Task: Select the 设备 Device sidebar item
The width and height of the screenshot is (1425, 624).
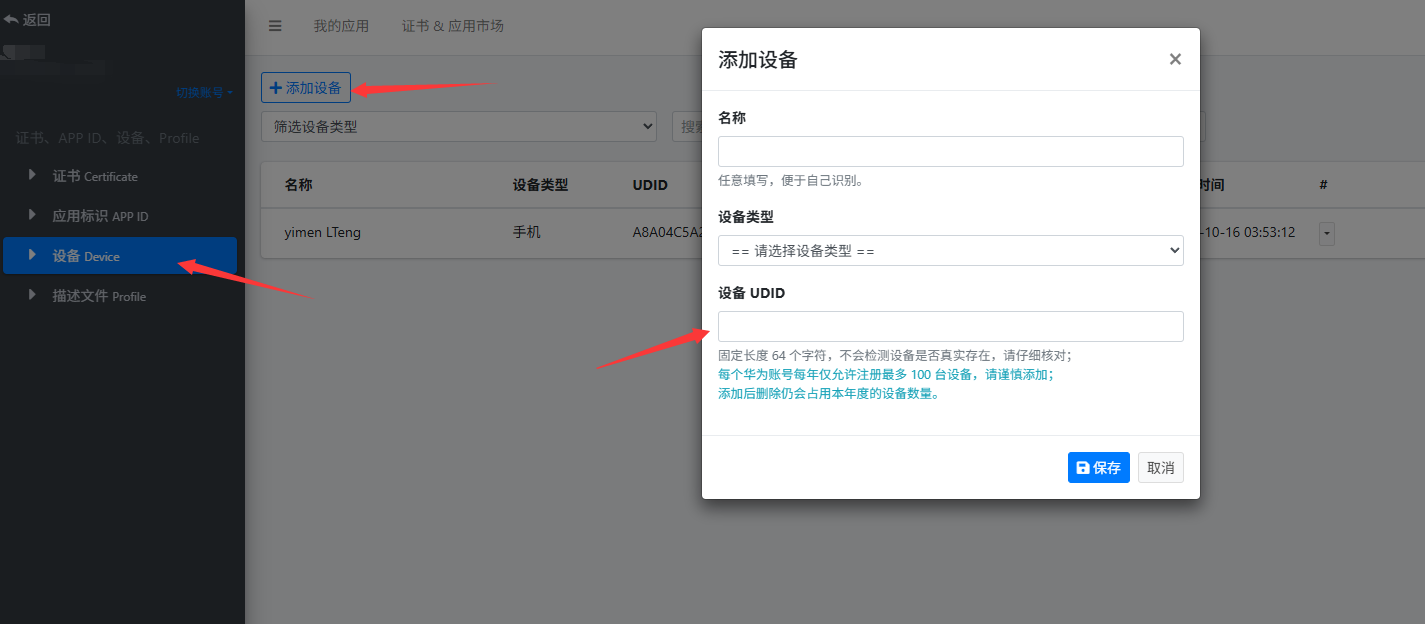Action: pyautogui.click(x=120, y=256)
